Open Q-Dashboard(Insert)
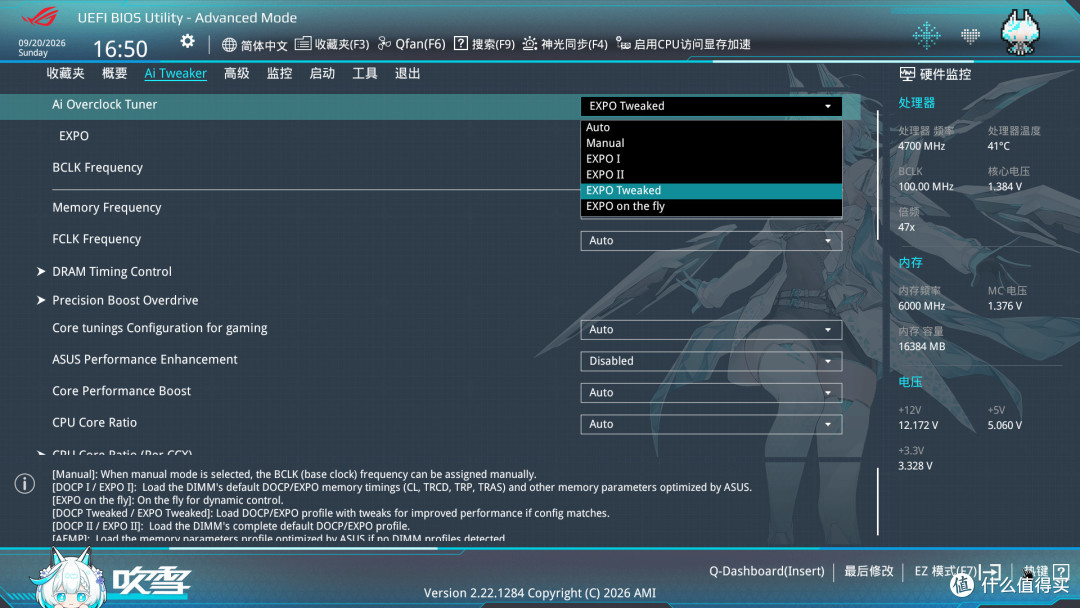Image resolution: width=1080 pixels, height=608 pixels. 767,571
